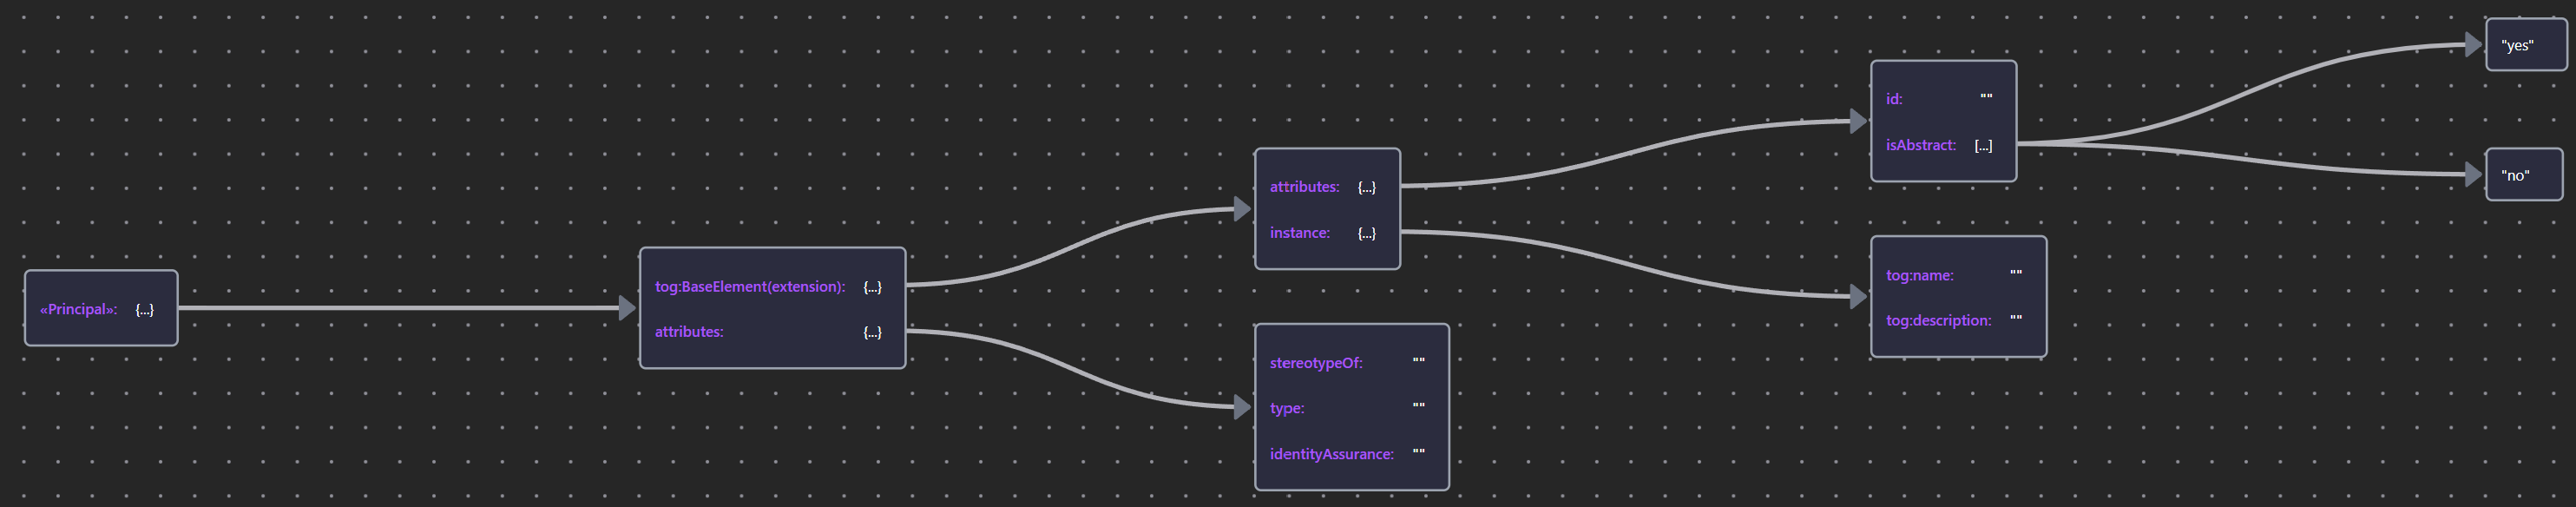Select the «Principal» root node
This screenshot has width=2576, height=507.
101,308
